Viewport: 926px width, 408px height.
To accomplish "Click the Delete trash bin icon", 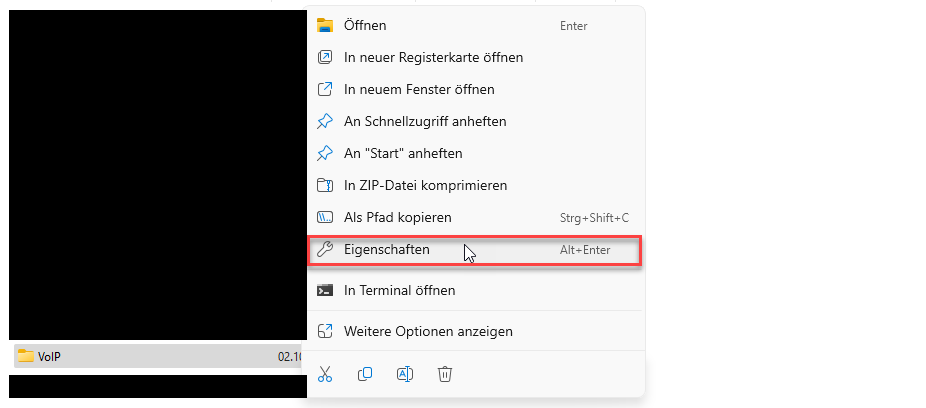I will [445, 374].
